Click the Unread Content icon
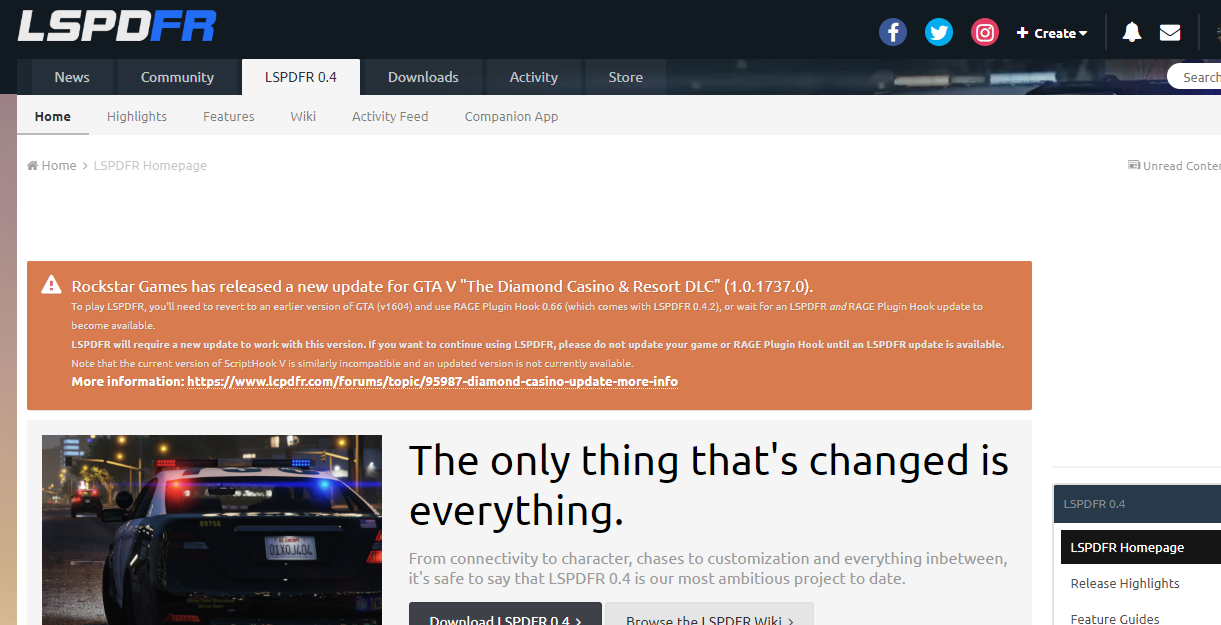The image size is (1221, 625). coord(1134,165)
